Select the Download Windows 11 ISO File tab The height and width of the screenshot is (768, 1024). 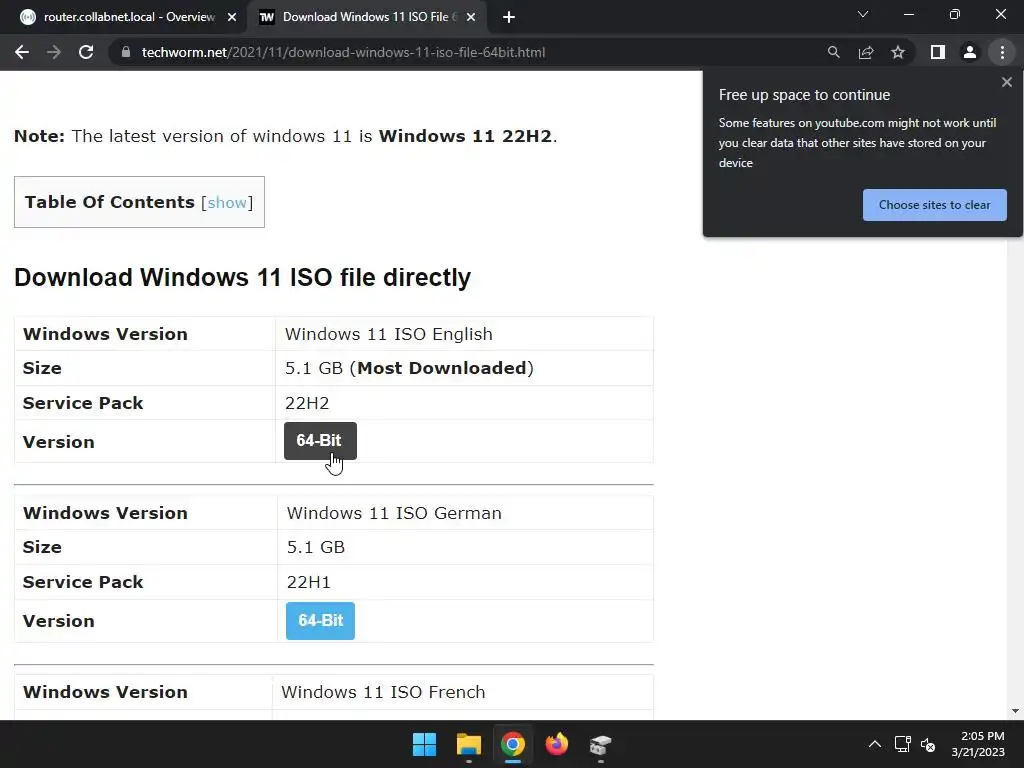[x=370, y=17]
